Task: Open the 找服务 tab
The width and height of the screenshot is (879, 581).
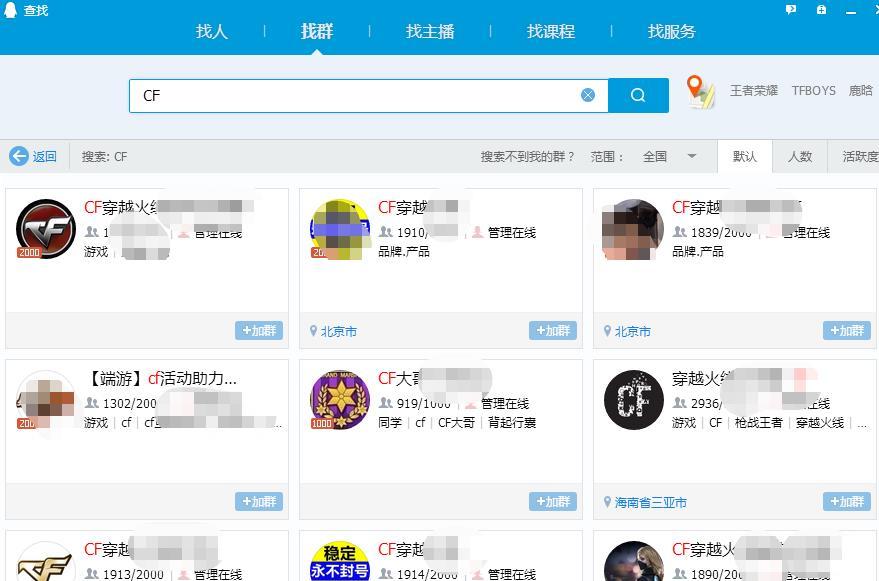Action: (672, 31)
